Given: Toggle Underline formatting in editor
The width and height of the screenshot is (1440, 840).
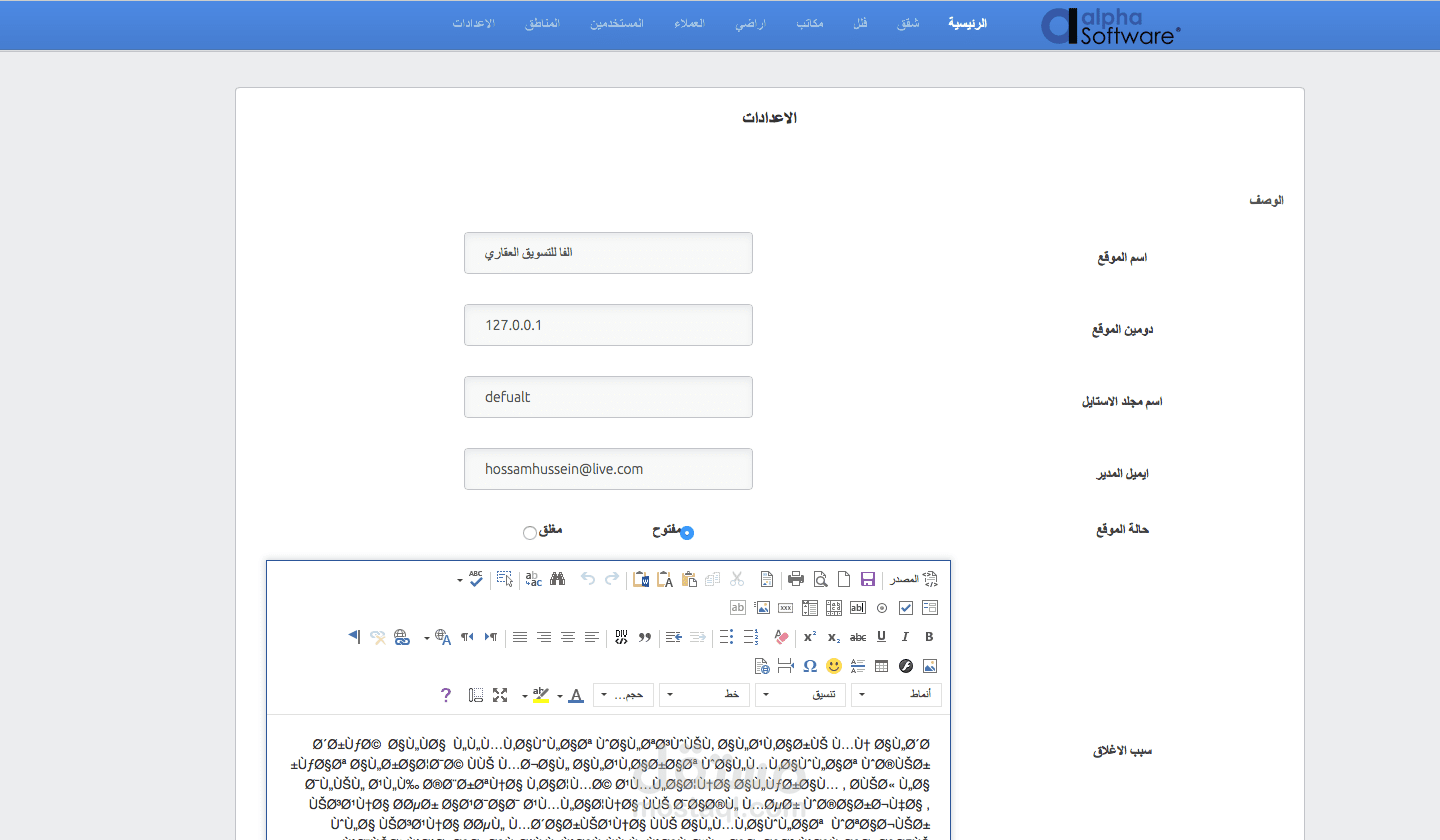Looking at the screenshot, I should (881, 636).
